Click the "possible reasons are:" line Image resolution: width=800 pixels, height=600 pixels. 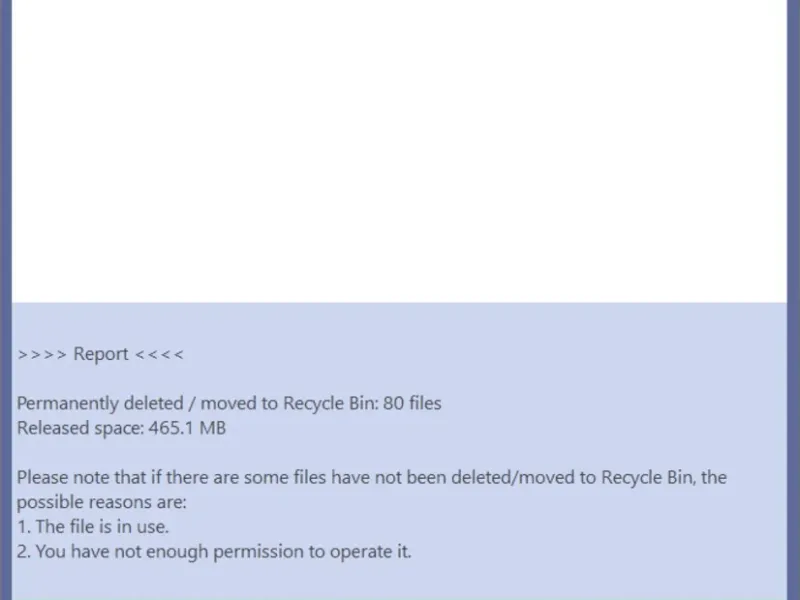click(x=102, y=501)
